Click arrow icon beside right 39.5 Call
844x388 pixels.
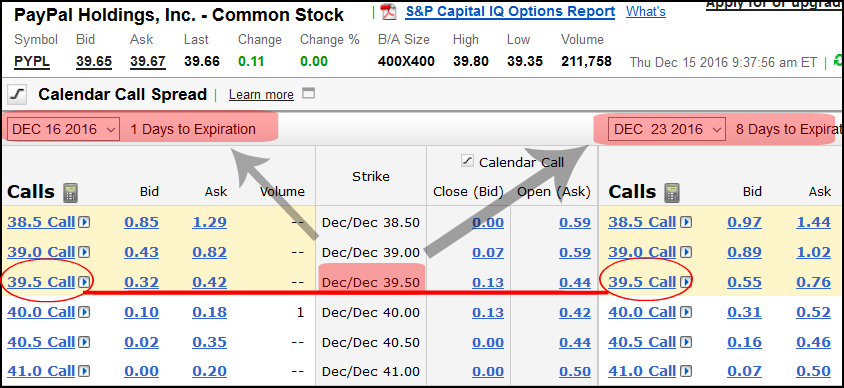(x=686, y=282)
